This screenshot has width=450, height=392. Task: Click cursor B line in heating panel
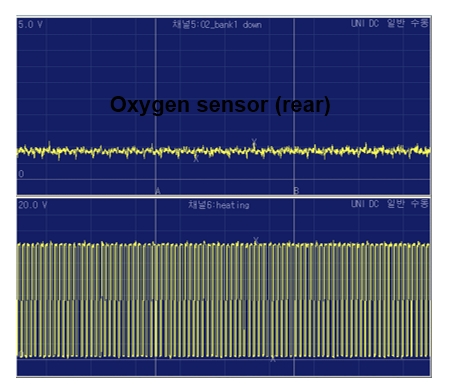[294, 287]
